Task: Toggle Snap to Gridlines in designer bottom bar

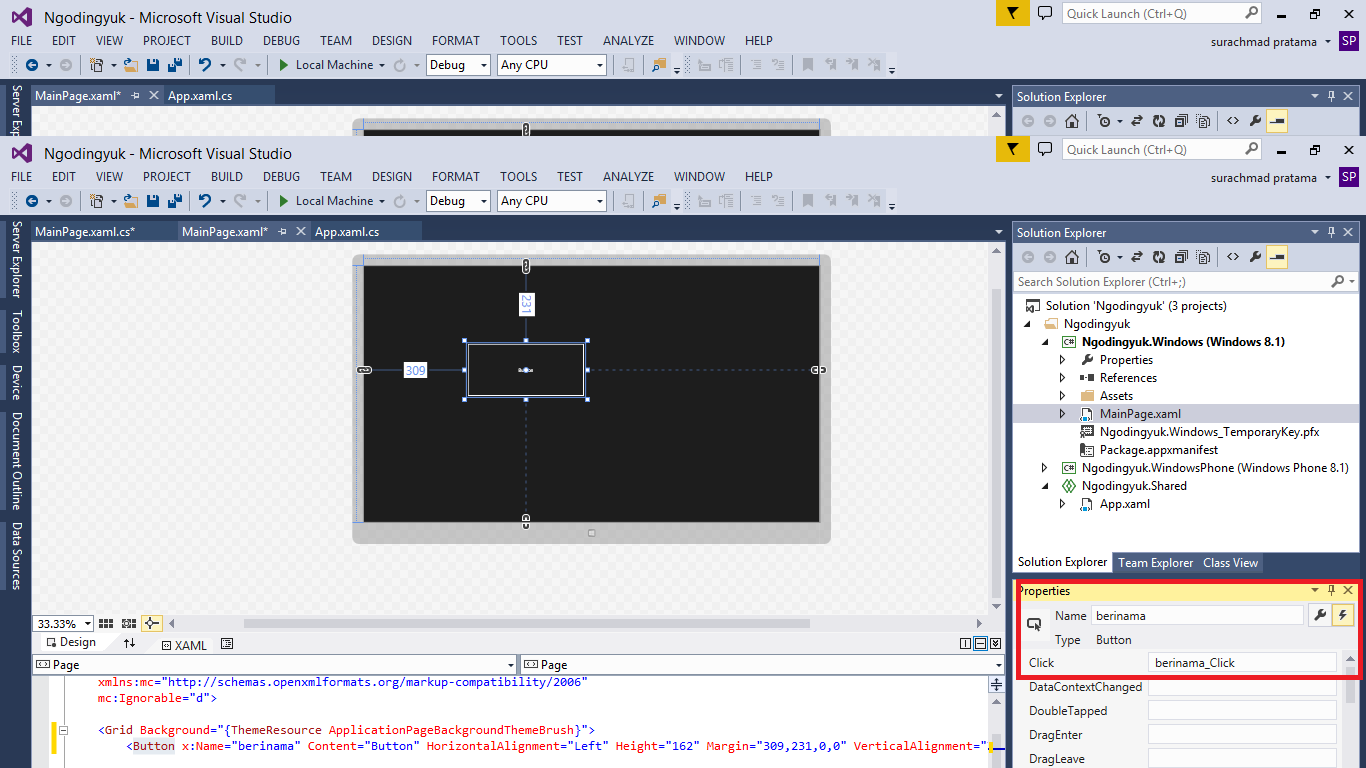Action: coord(129,623)
